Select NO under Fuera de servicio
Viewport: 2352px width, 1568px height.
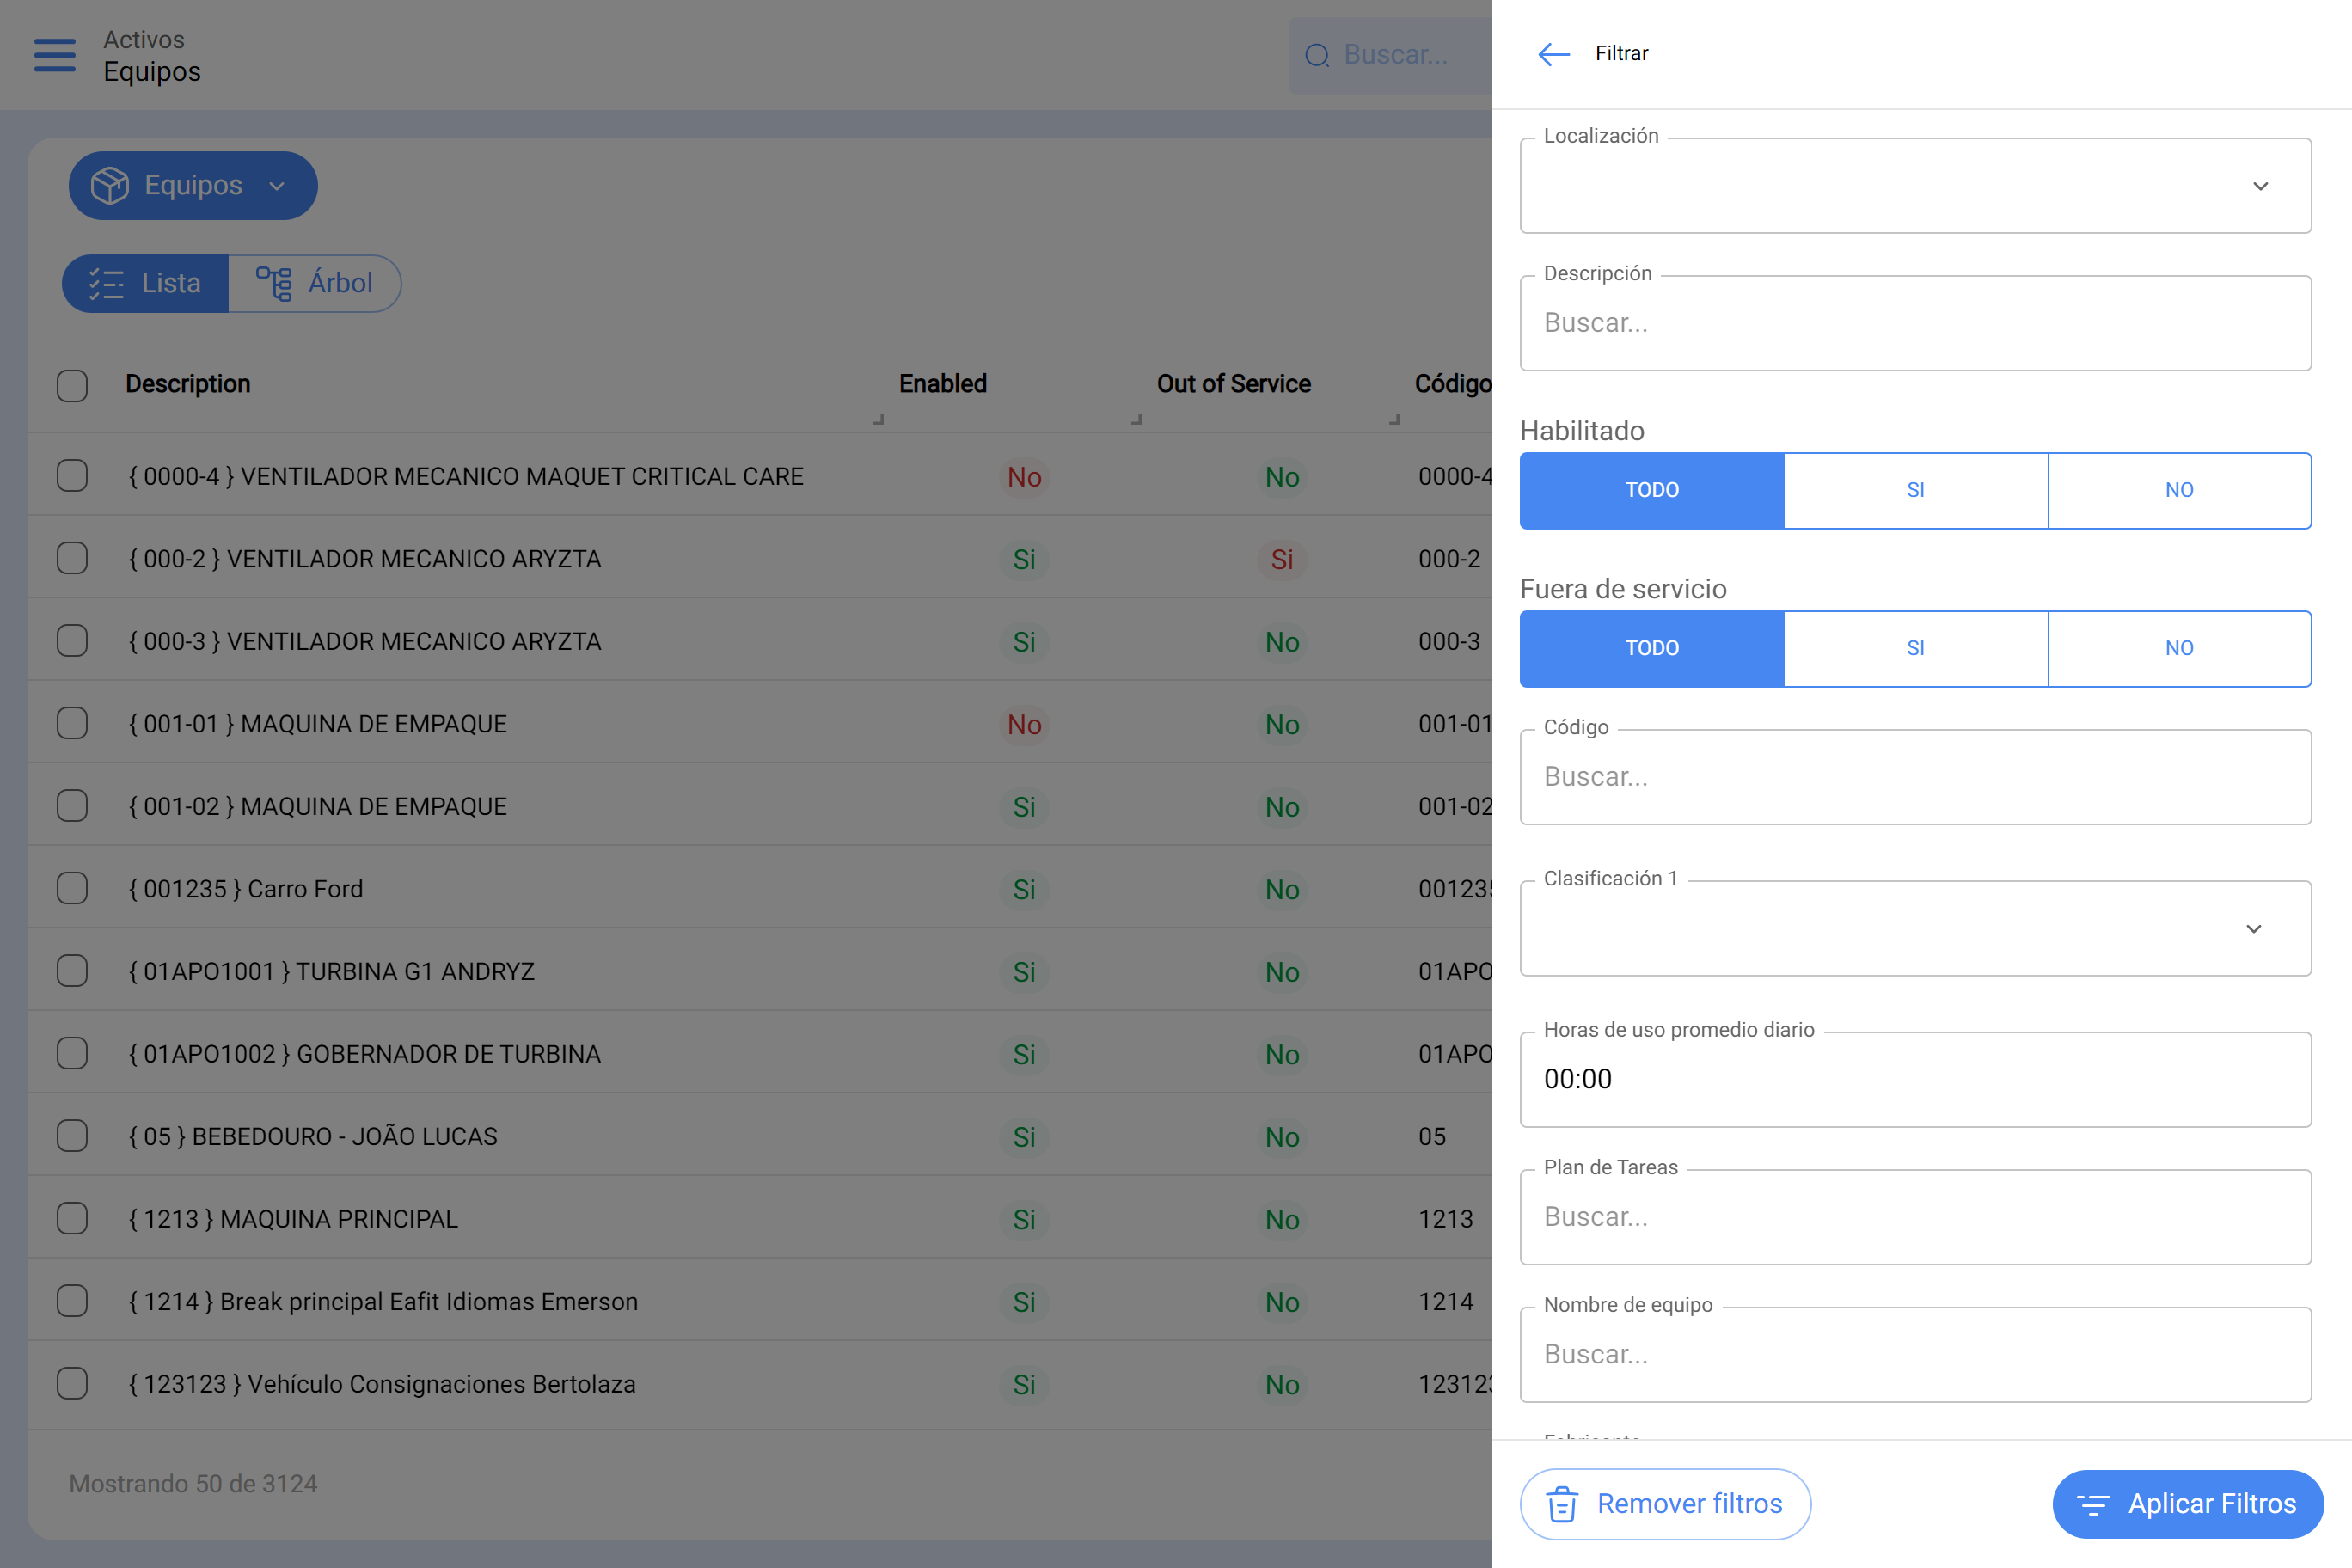2180,648
